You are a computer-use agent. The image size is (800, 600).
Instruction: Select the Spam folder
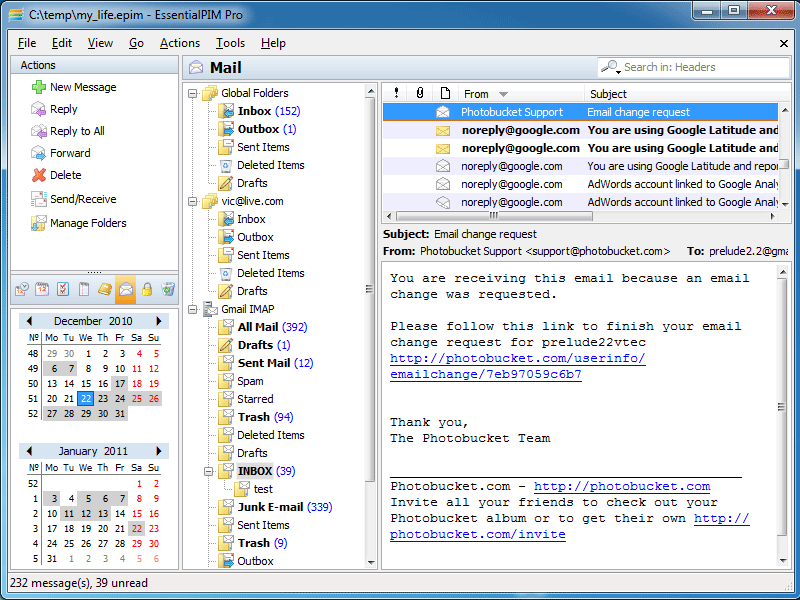click(x=250, y=381)
